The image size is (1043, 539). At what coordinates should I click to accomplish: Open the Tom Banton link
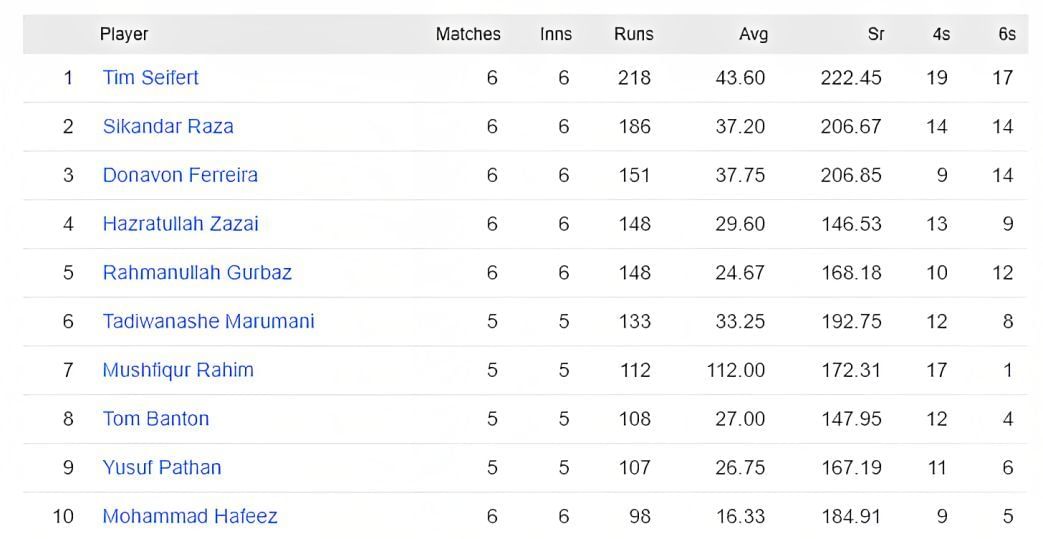tap(156, 419)
